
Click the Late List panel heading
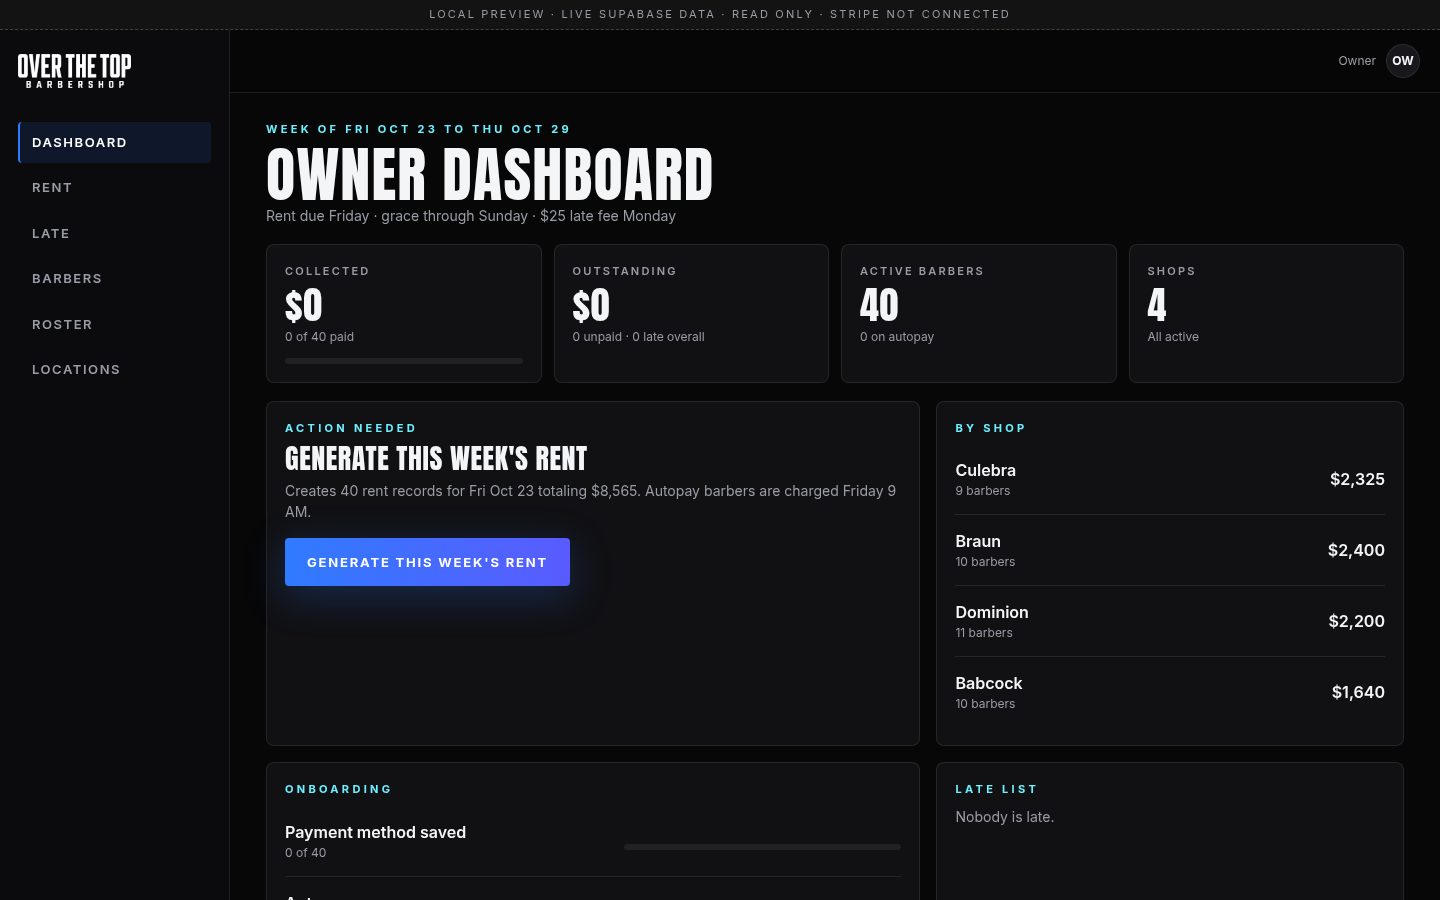point(996,789)
